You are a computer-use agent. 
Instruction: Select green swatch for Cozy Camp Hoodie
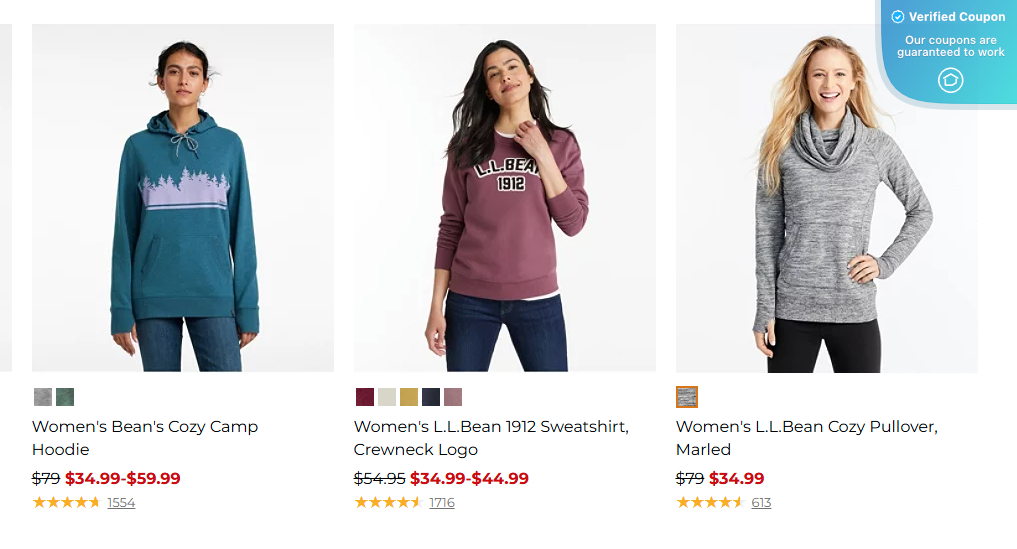point(65,397)
